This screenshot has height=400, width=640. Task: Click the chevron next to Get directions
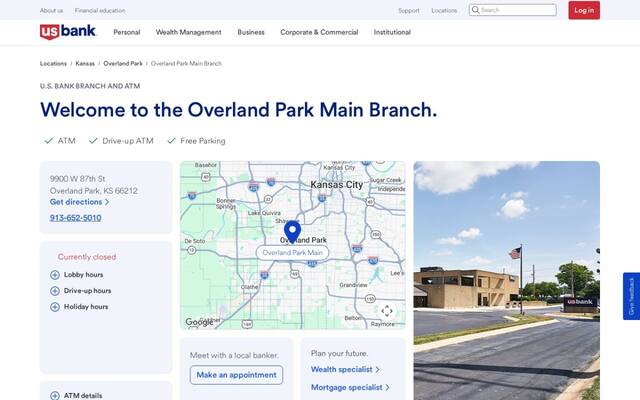[107, 202]
